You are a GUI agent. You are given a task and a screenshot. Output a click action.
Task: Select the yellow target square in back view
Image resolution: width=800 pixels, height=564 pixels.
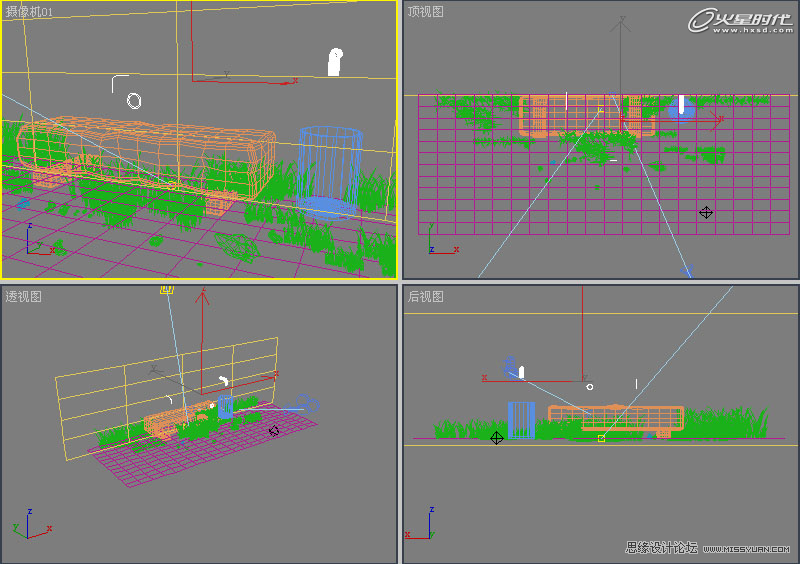pyautogui.click(x=602, y=438)
